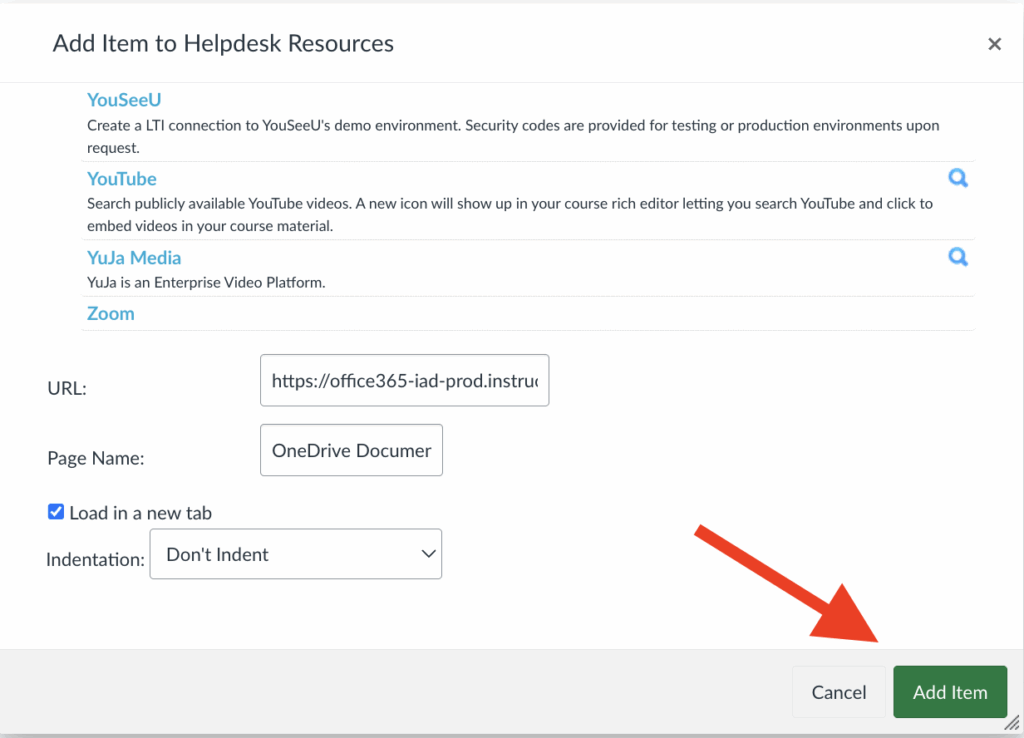Choose YuJa Media from the tool list
The width and height of the screenshot is (1024, 738).
[x=134, y=257]
